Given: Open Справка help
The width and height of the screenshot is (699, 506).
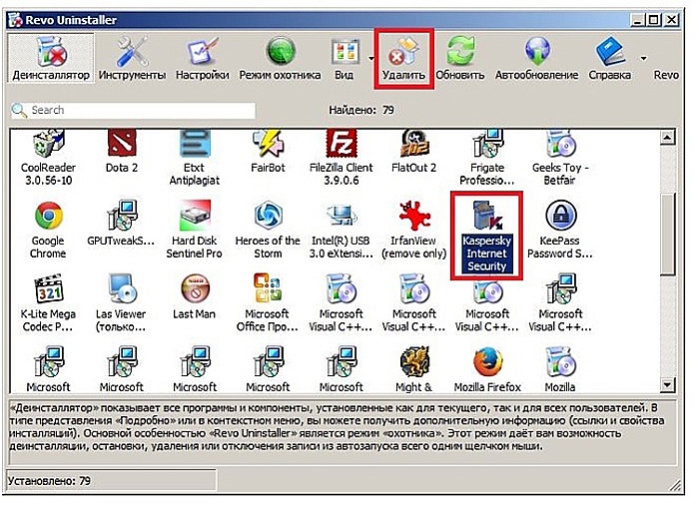Looking at the screenshot, I should pyautogui.click(x=610, y=58).
